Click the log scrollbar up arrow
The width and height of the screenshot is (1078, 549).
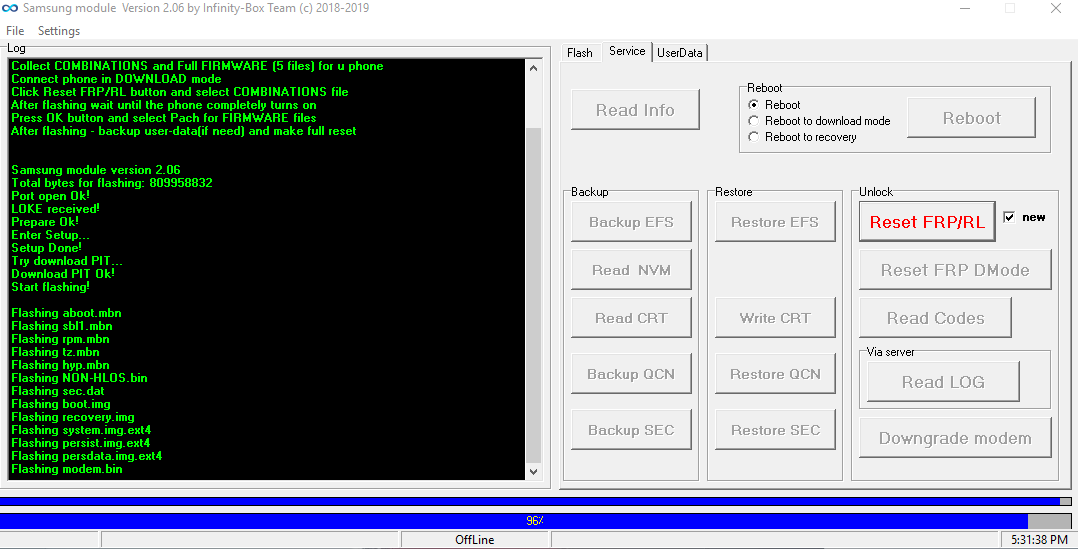pyautogui.click(x=534, y=68)
